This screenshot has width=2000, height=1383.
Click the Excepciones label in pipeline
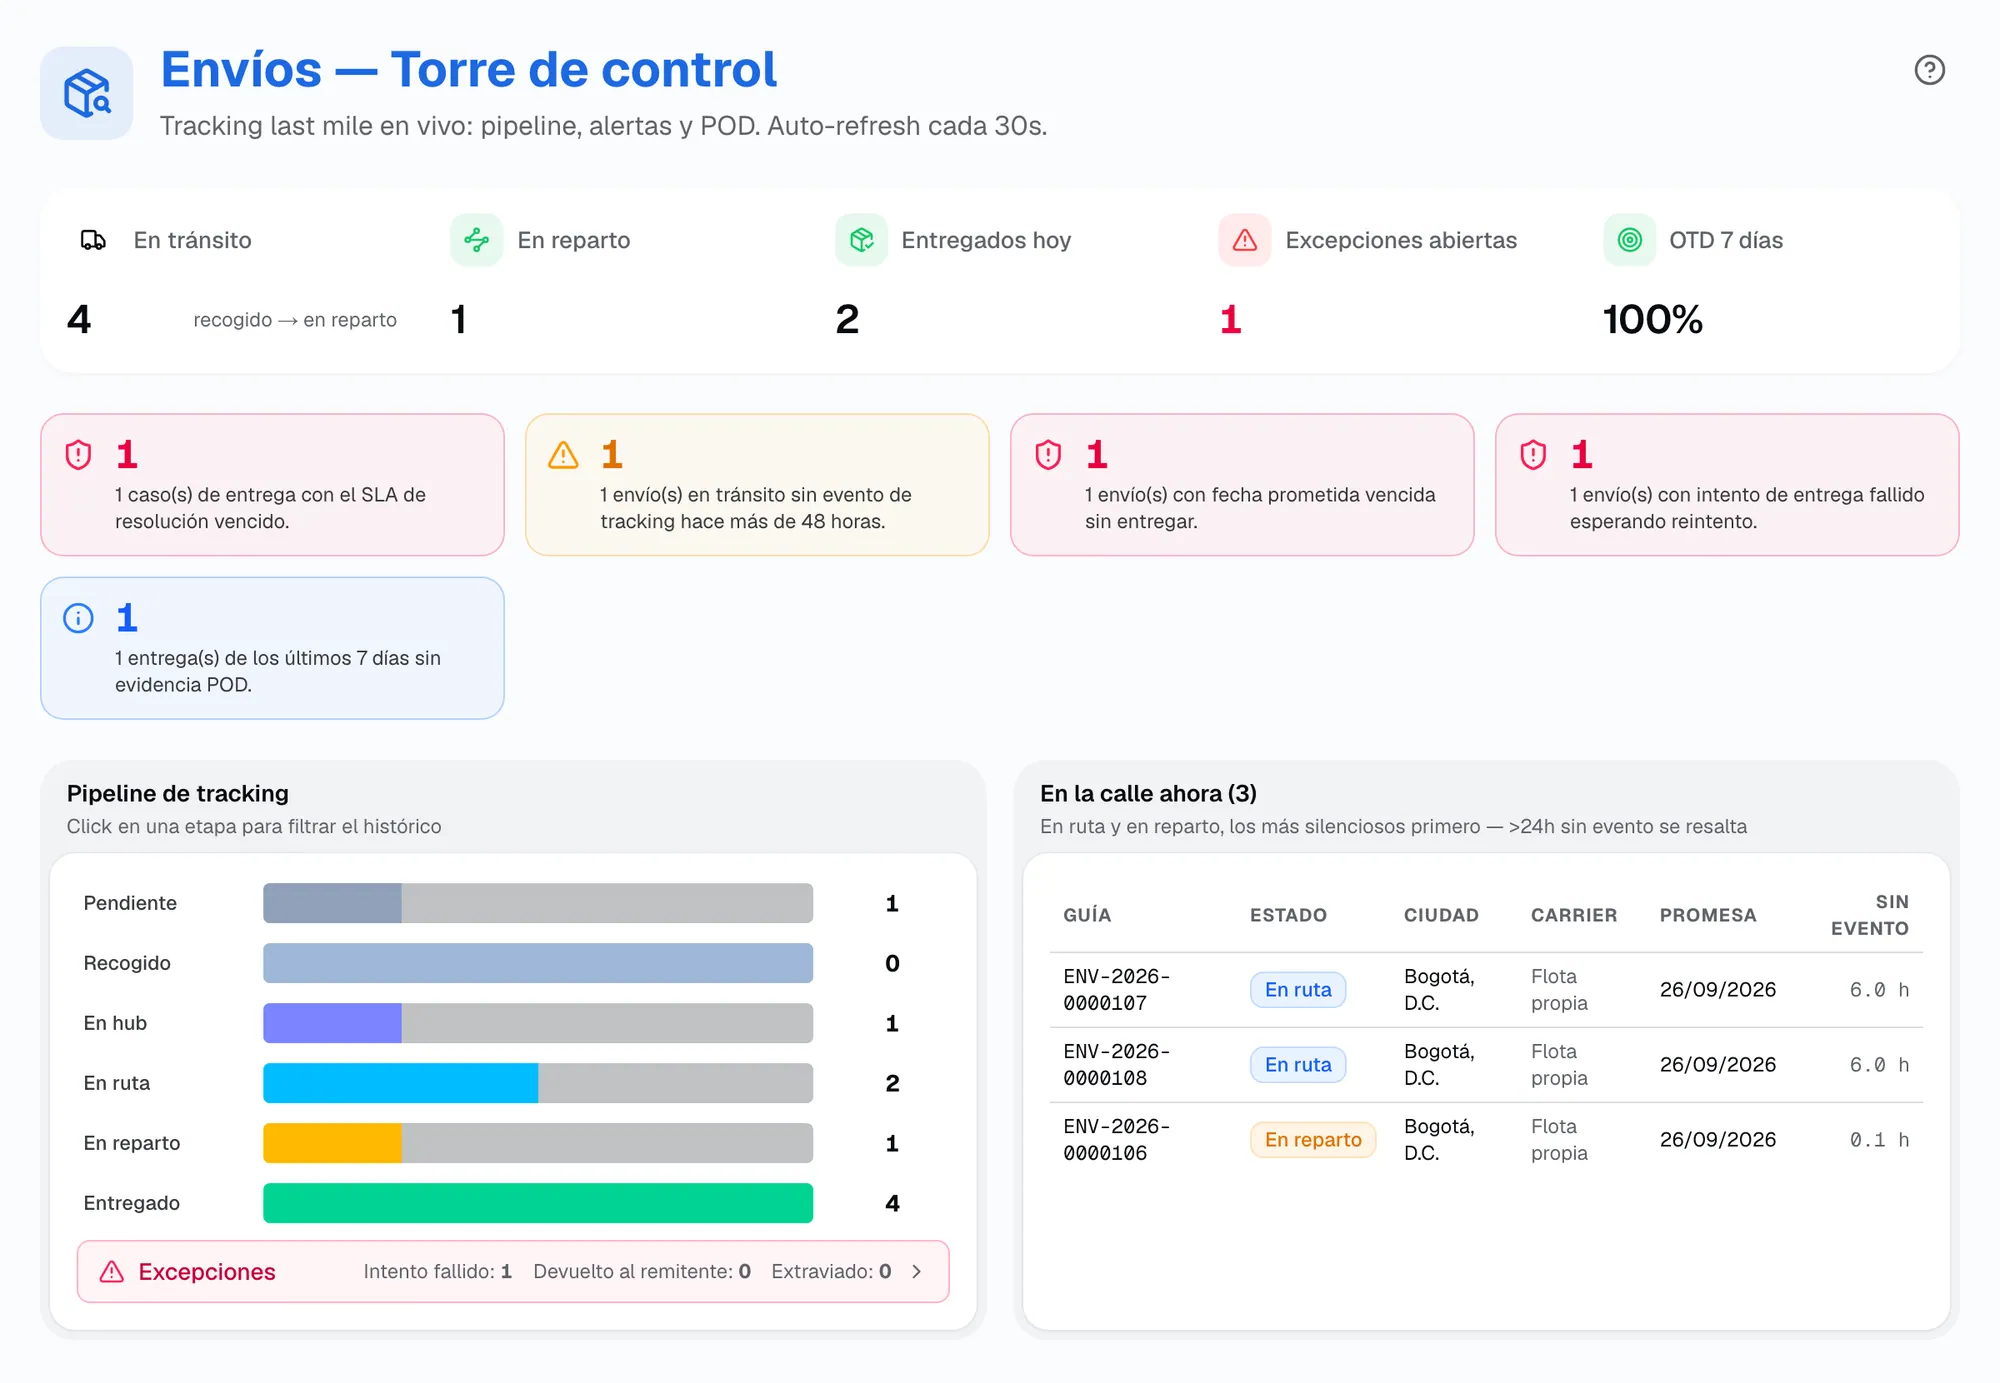pos(207,1272)
